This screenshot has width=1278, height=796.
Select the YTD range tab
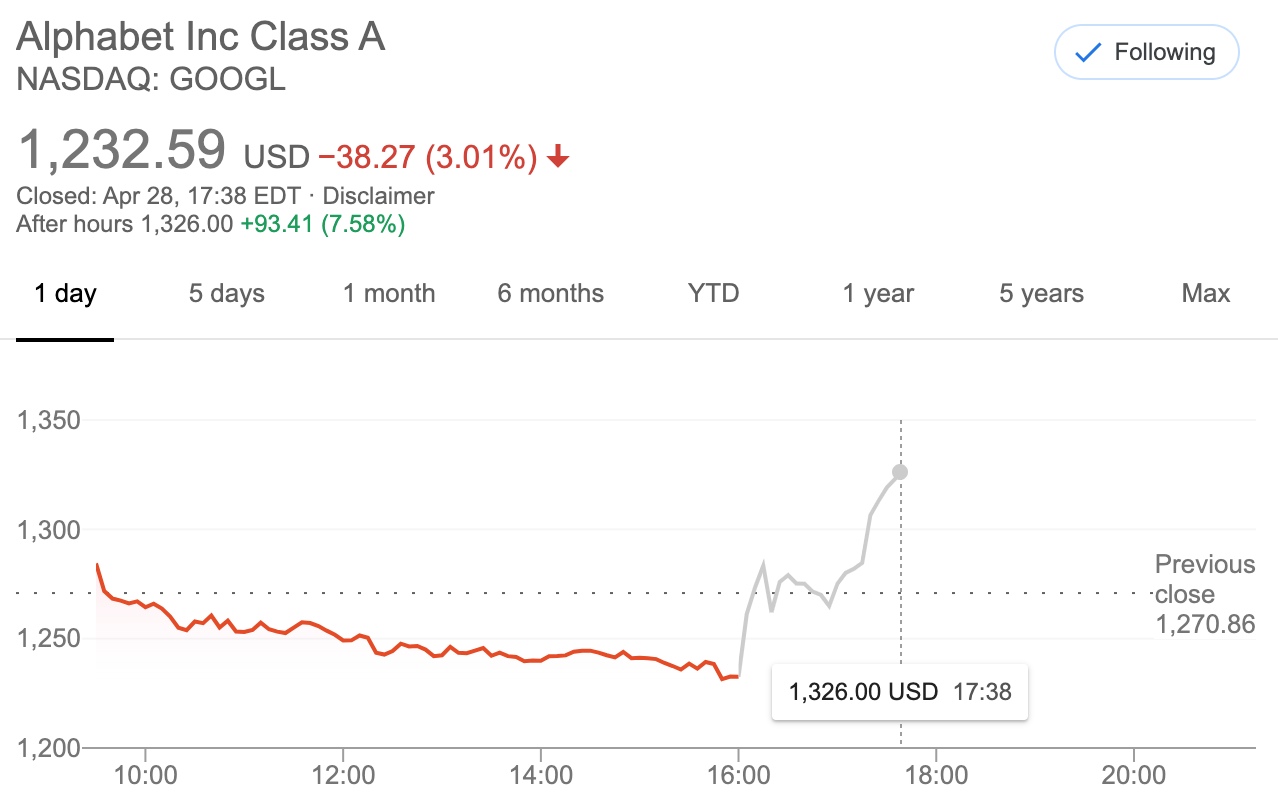click(713, 293)
